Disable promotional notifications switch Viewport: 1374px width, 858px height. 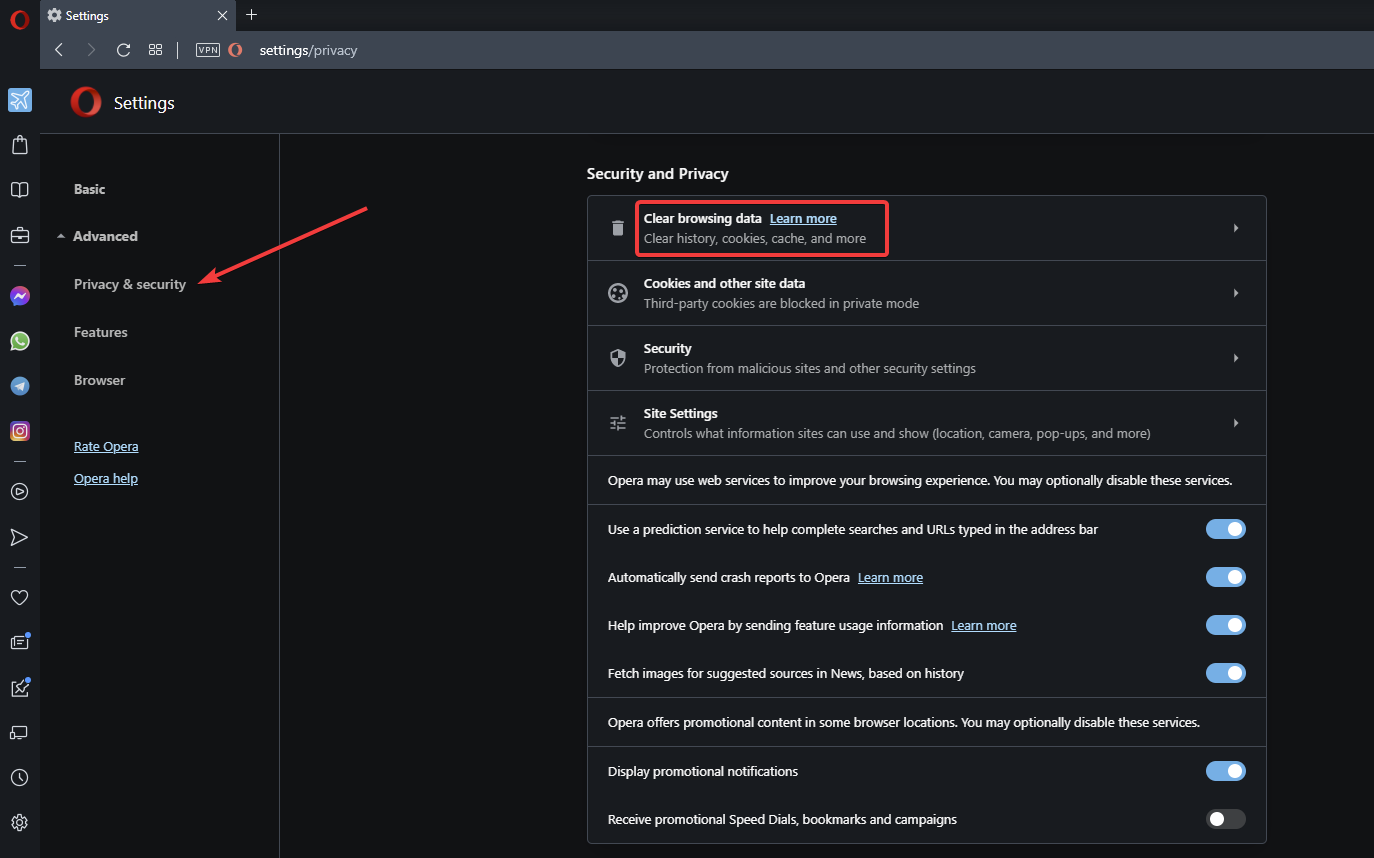pyautogui.click(x=1226, y=771)
